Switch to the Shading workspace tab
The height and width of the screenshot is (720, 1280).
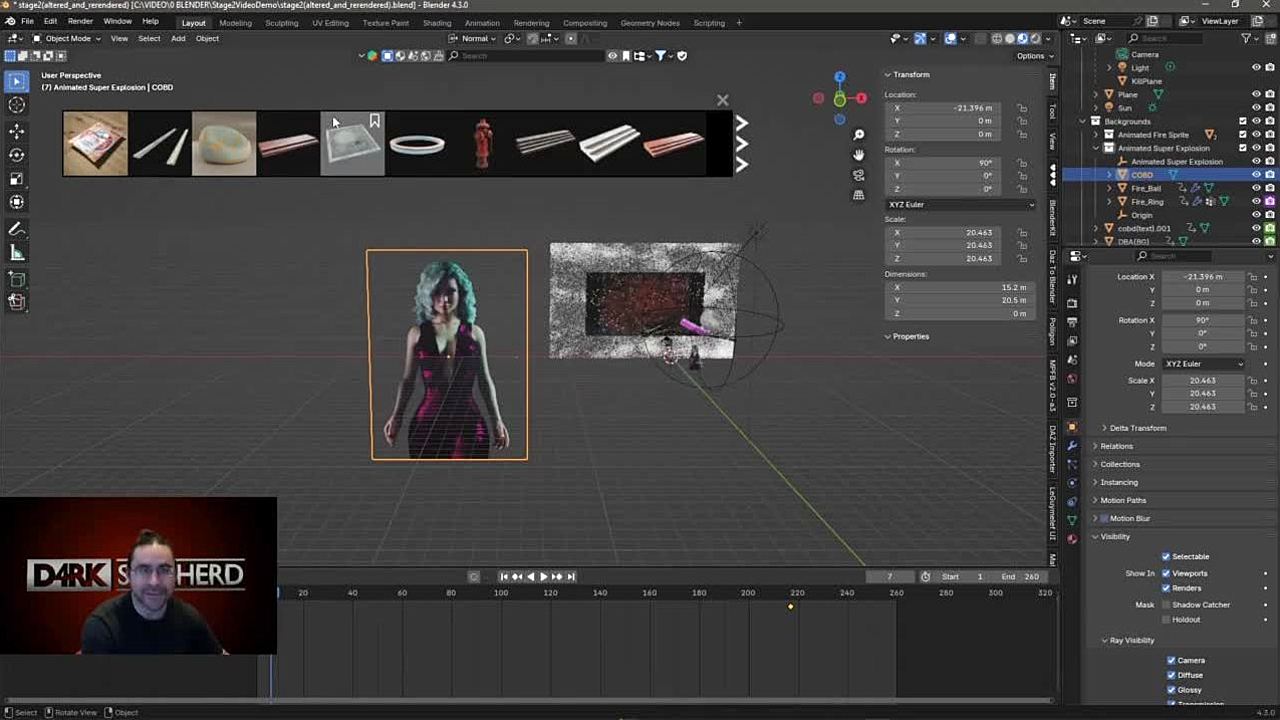tap(436, 23)
